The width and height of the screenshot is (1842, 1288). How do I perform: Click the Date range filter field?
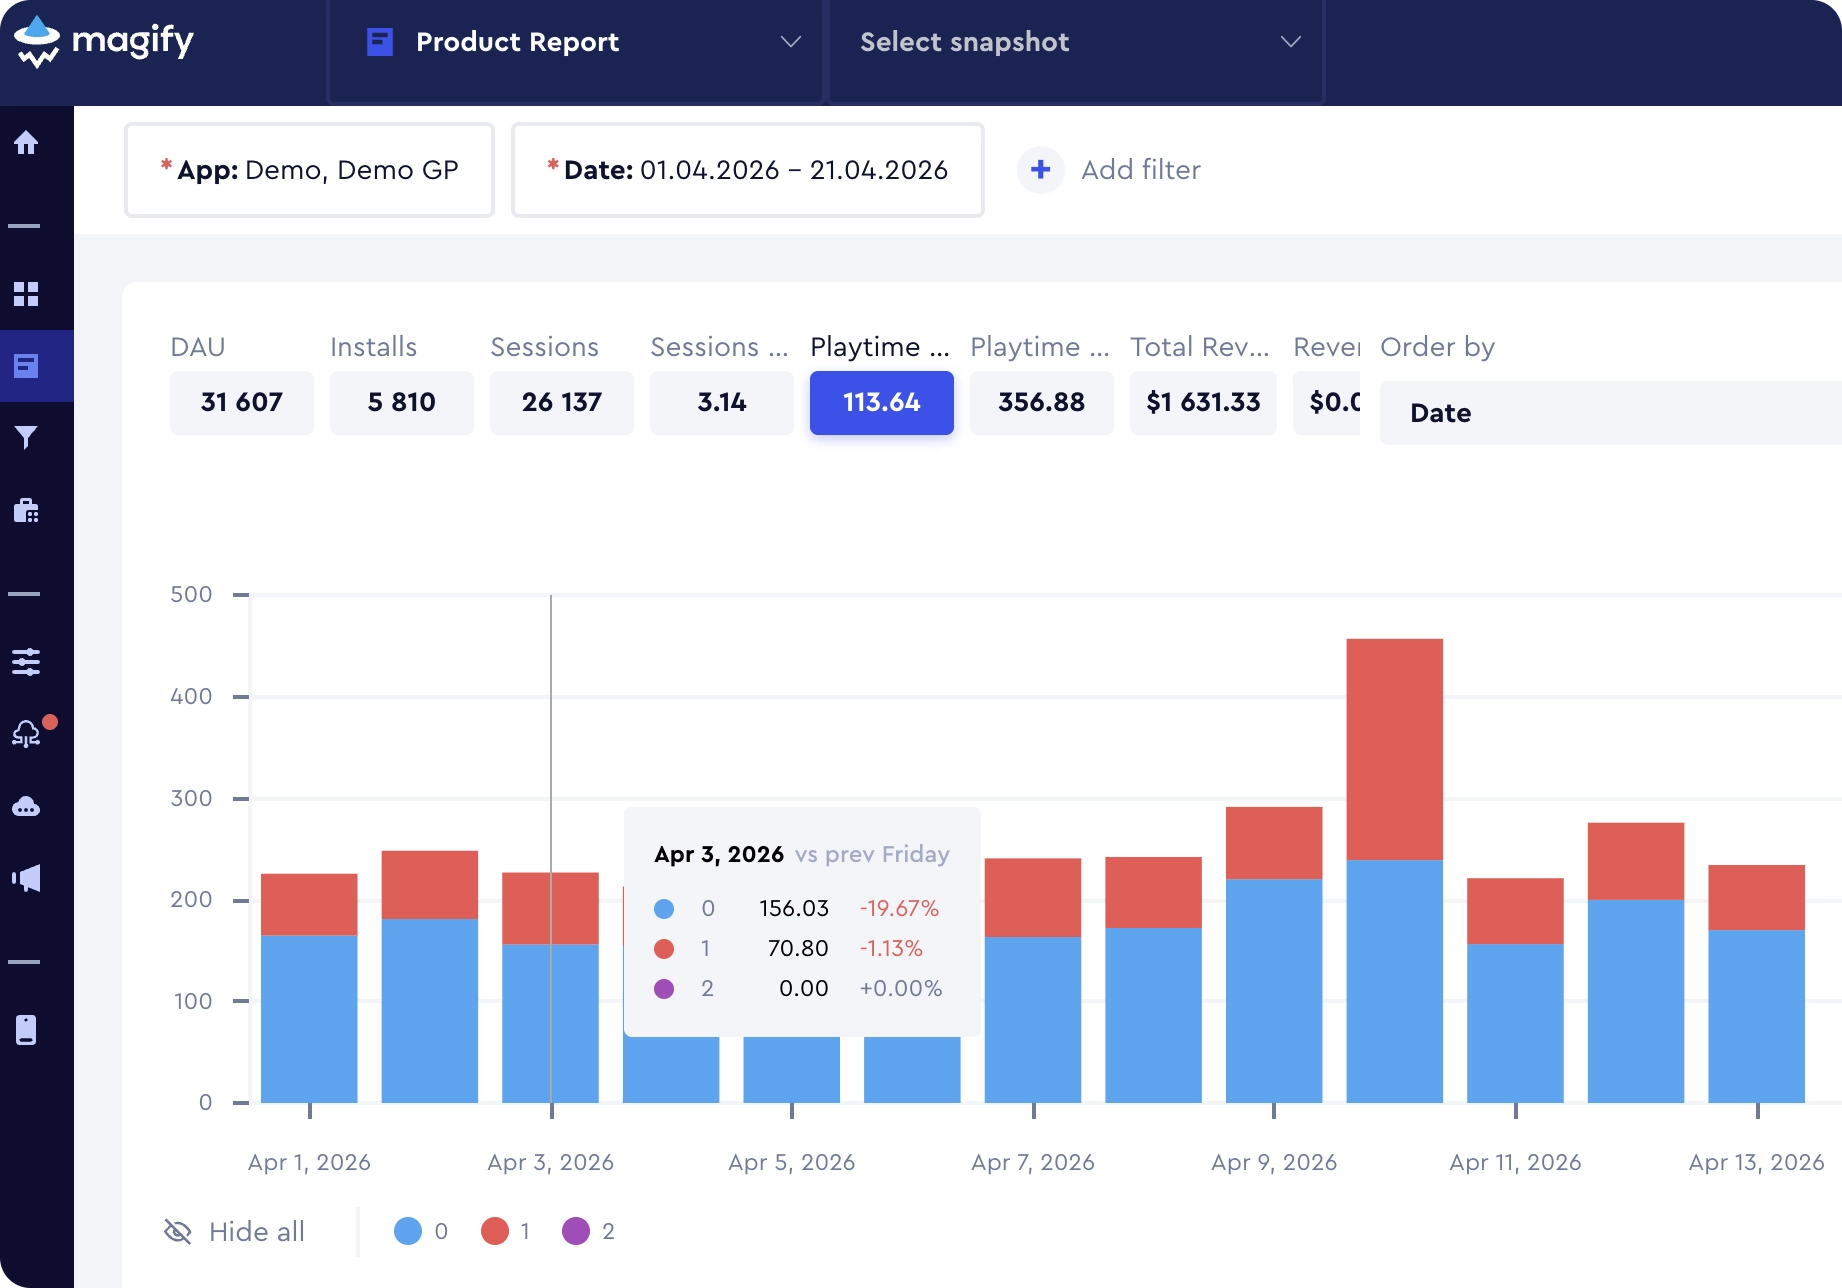748,170
